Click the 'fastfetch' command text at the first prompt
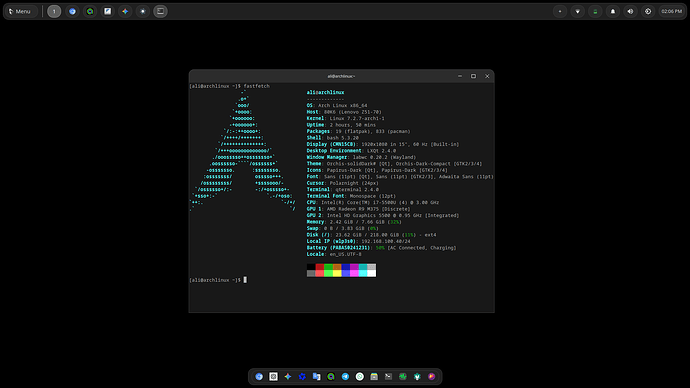The height and width of the screenshot is (388, 690). 257,86
